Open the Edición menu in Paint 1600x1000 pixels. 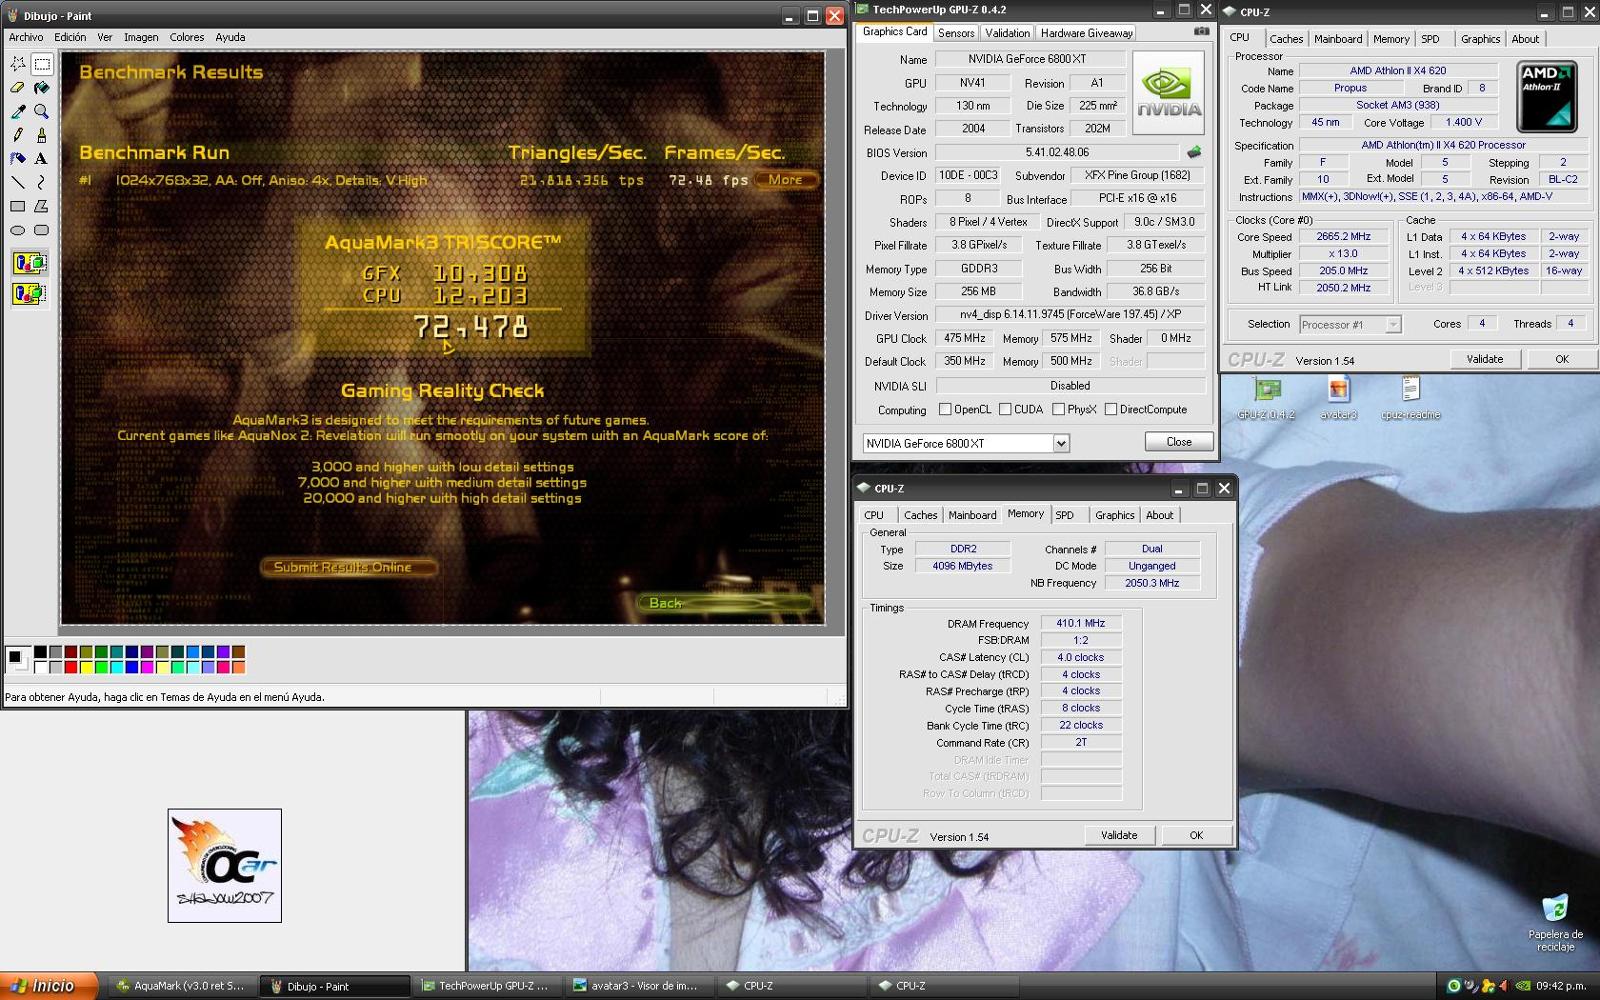[70, 37]
